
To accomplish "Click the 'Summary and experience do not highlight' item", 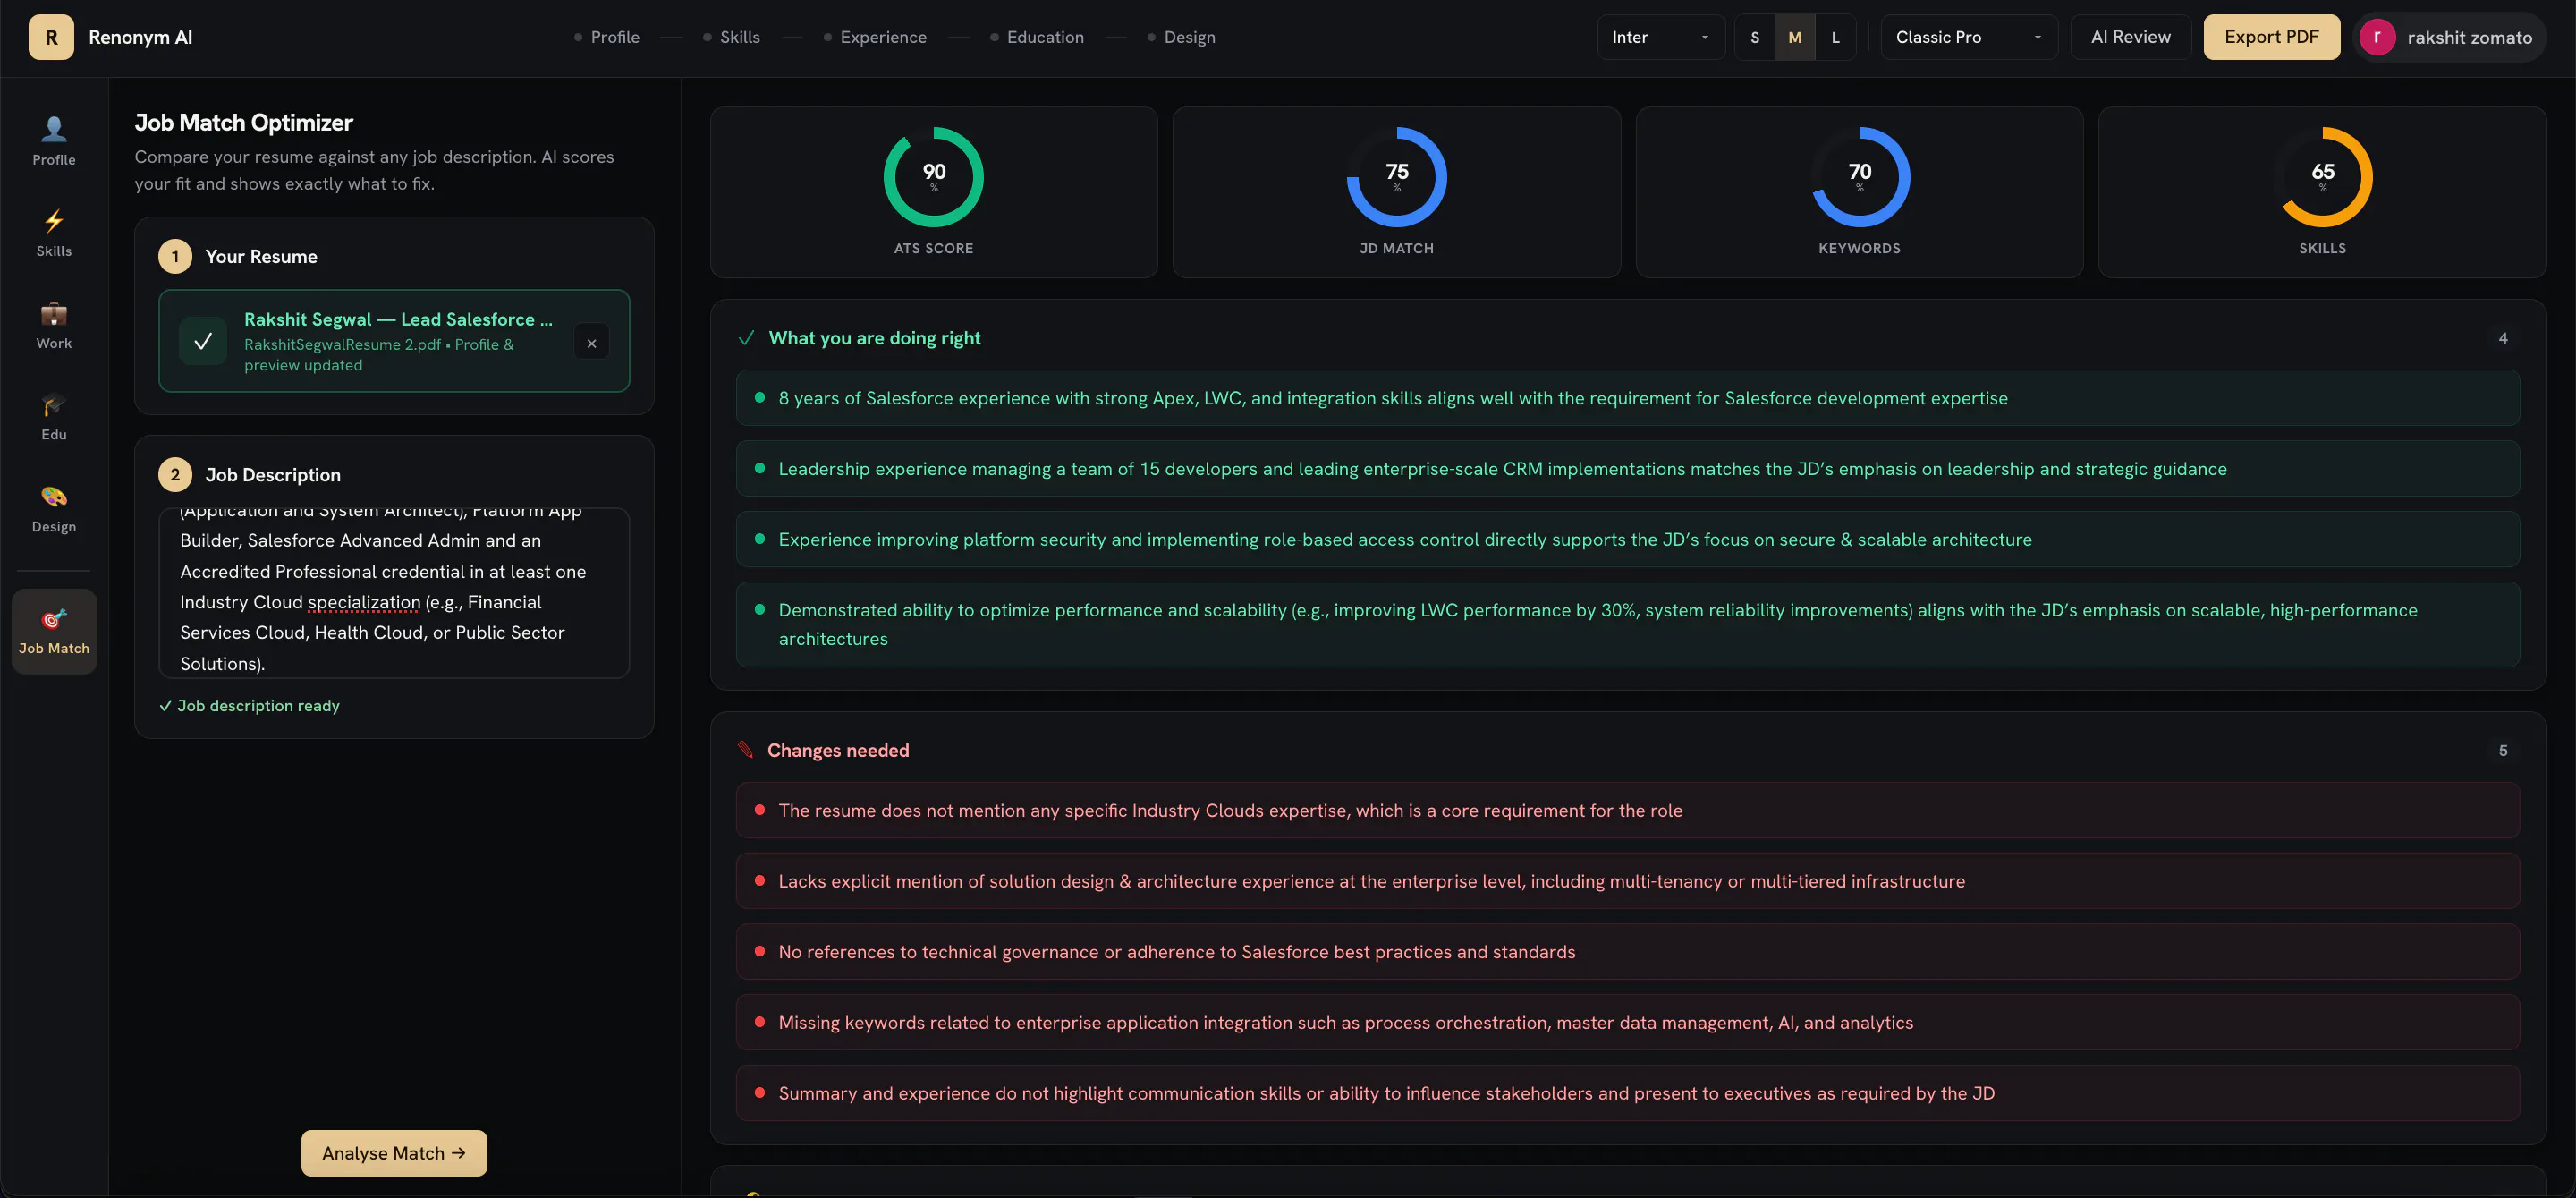I will click(x=1627, y=1093).
